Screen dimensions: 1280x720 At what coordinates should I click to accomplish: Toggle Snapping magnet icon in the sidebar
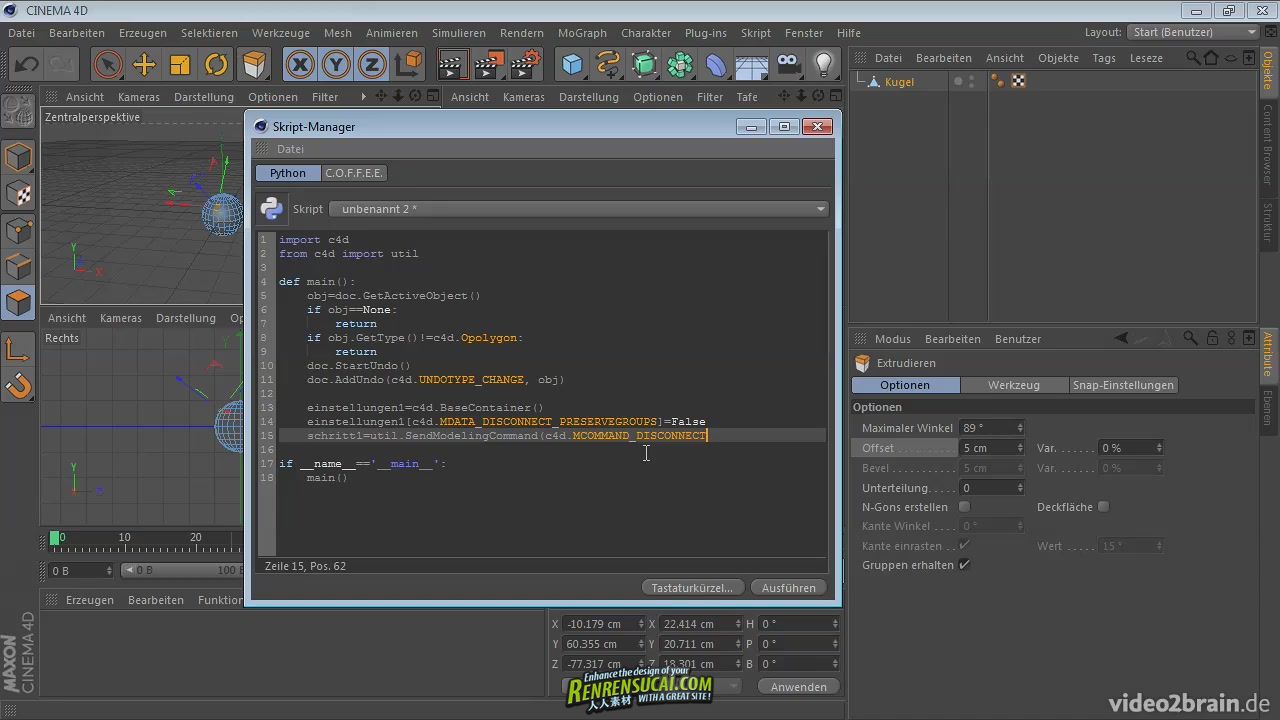point(18,384)
